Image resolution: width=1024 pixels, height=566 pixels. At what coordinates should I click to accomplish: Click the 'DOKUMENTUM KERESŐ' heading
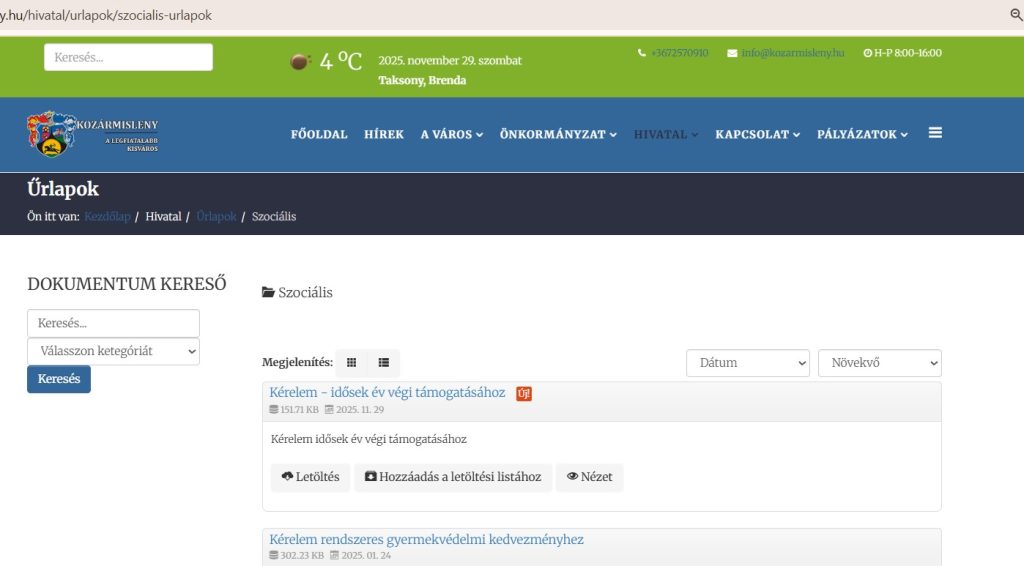(x=127, y=284)
